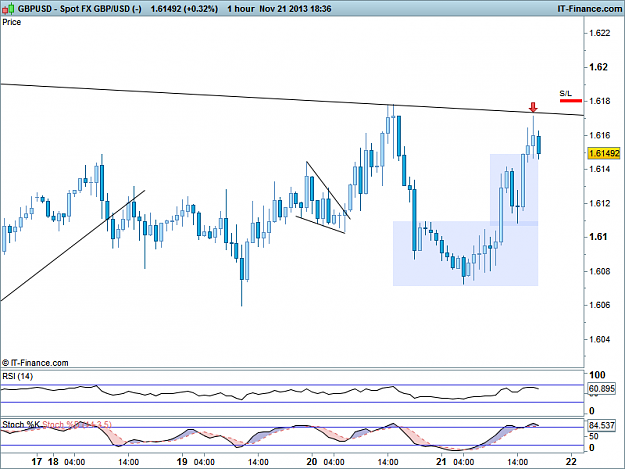Click date 17 on time axis
This screenshot has width=625, height=469.
pyautogui.click(x=36, y=462)
